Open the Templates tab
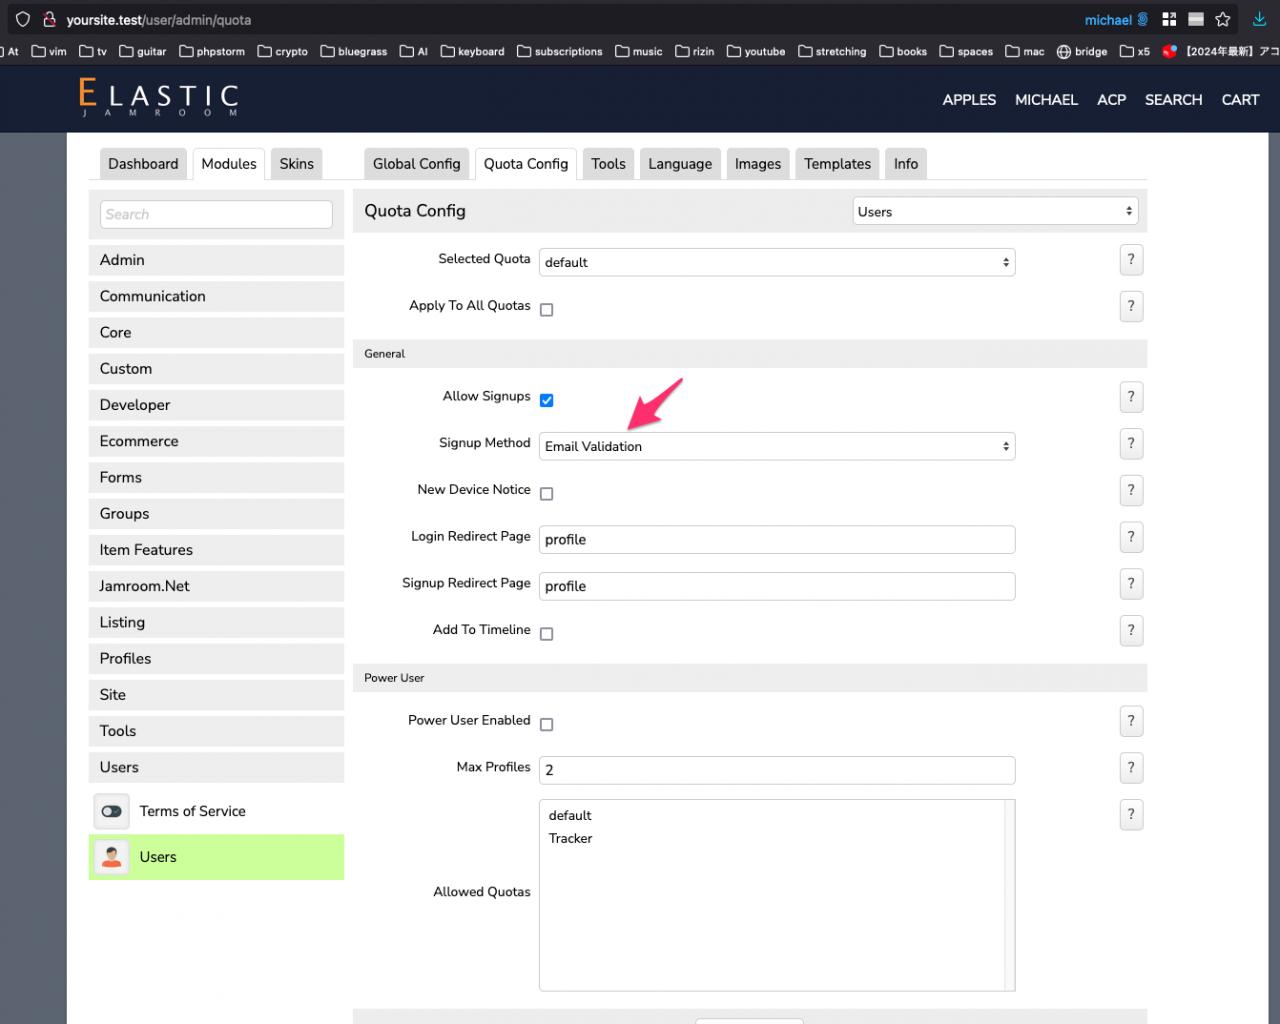The image size is (1280, 1024). coord(837,164)
